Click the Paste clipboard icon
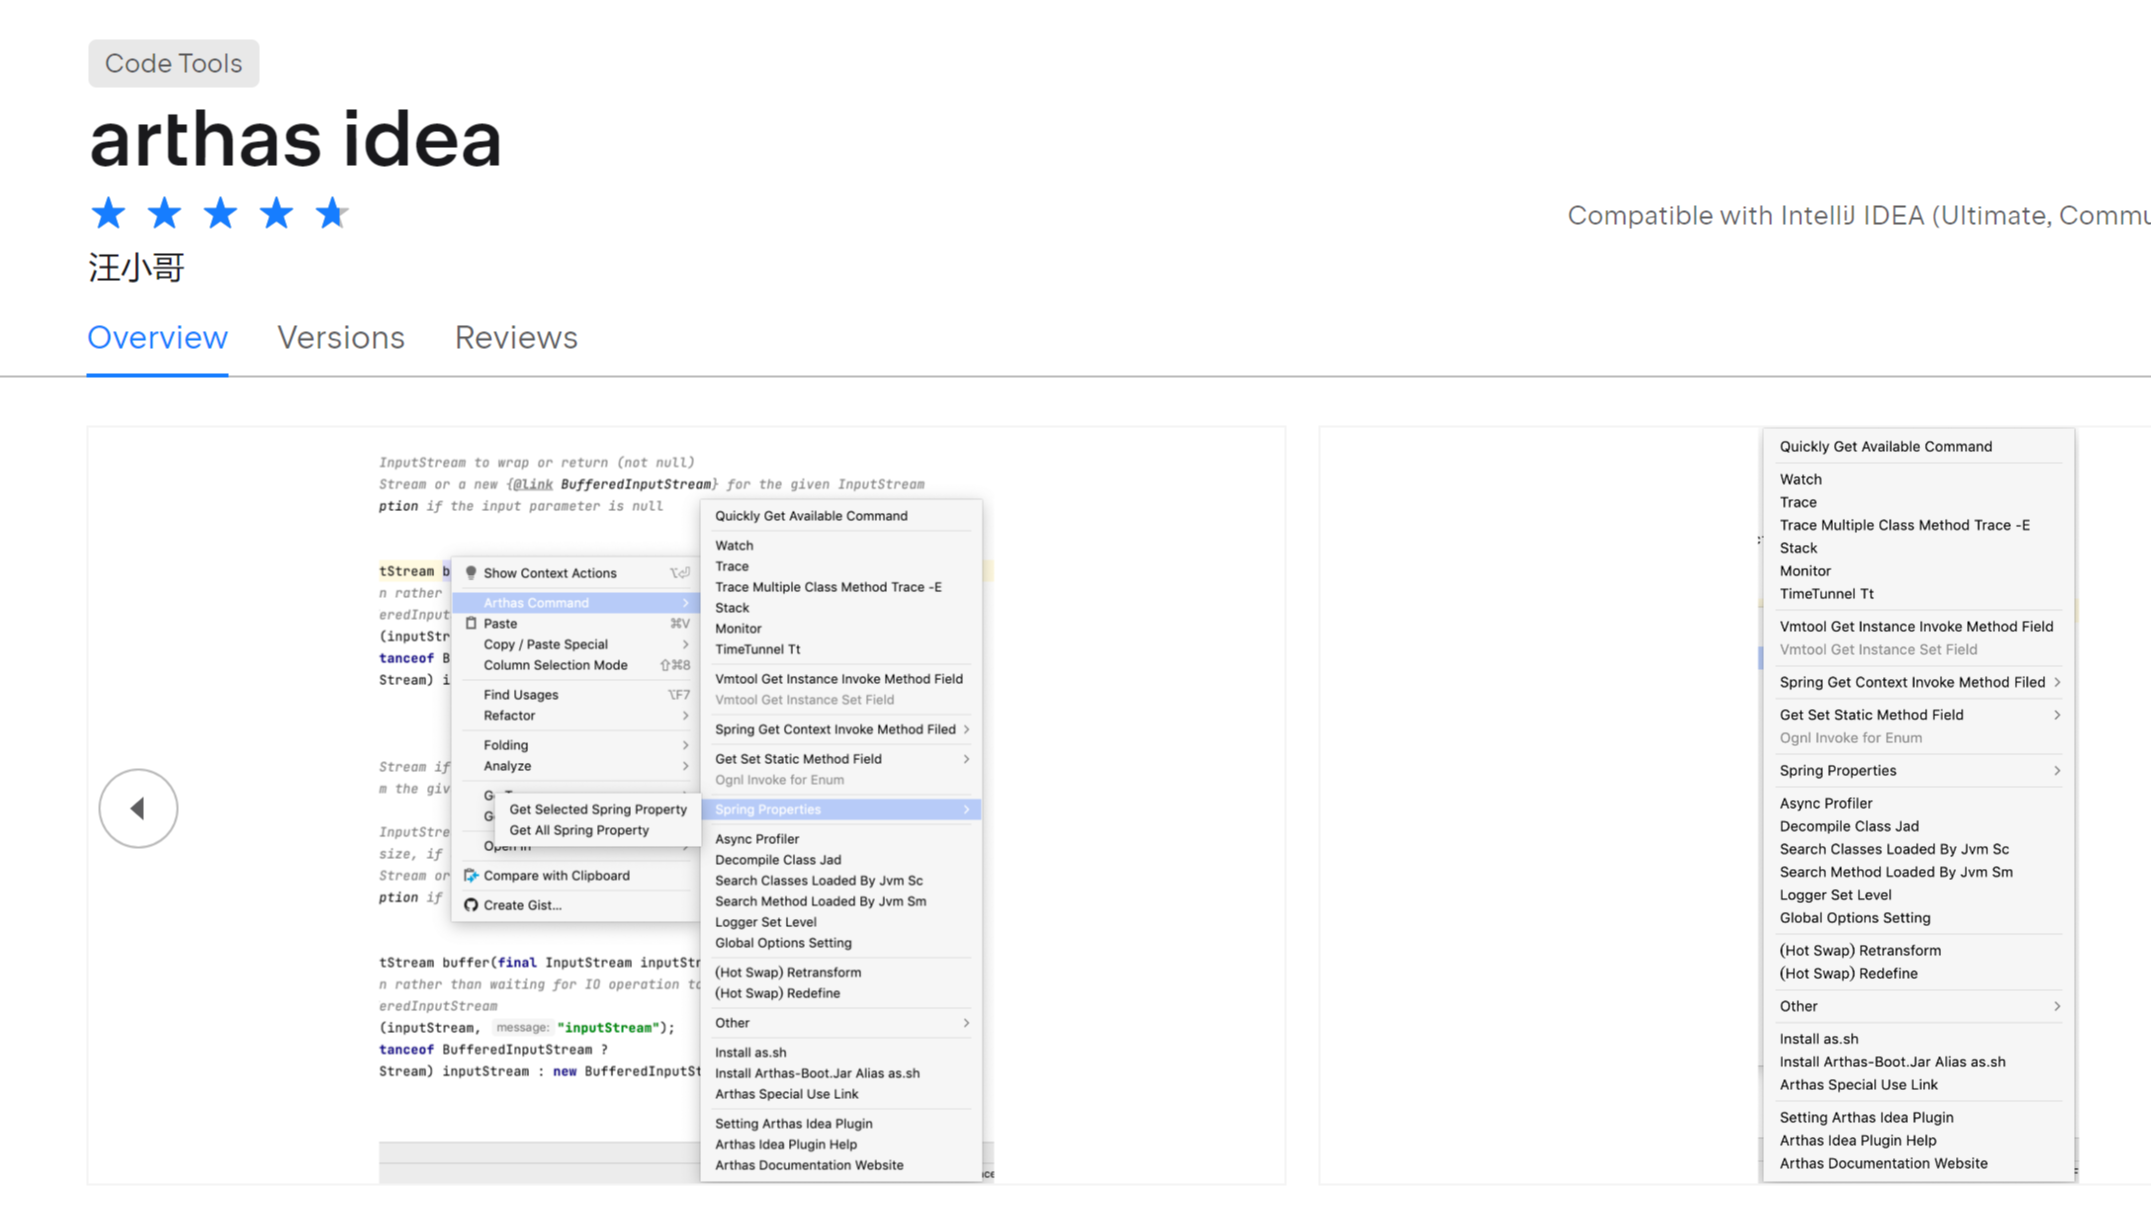Viewport: 2151px width, 1211px height. pos(471,623)
